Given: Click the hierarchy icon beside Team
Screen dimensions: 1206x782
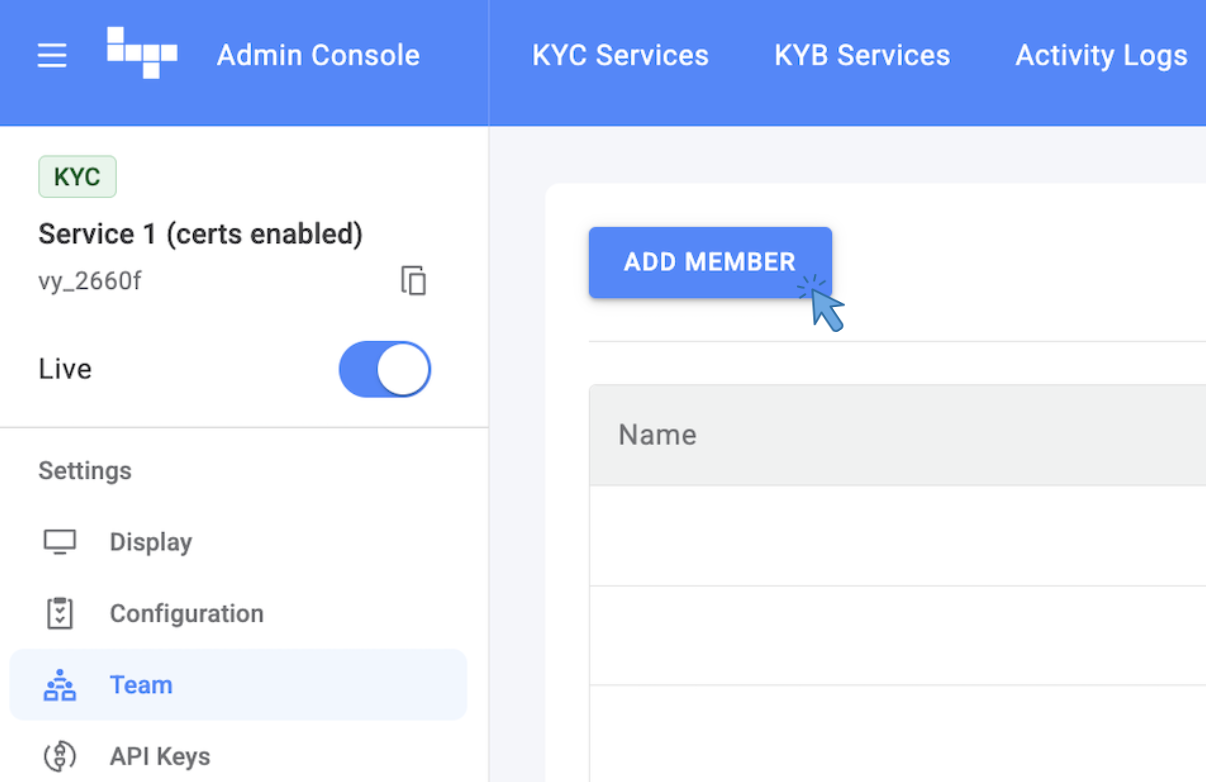Looking at the screenshot, I should tap(60, 685).
